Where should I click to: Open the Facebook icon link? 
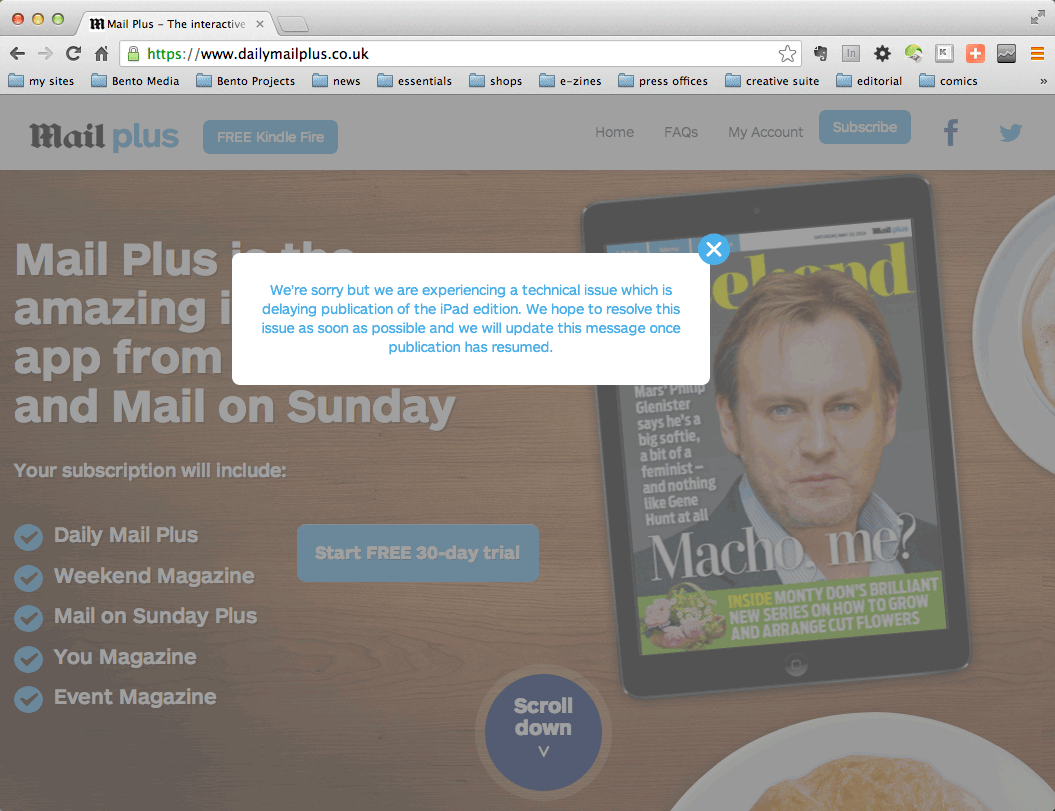pyautogui.click(x=951, y=133)
